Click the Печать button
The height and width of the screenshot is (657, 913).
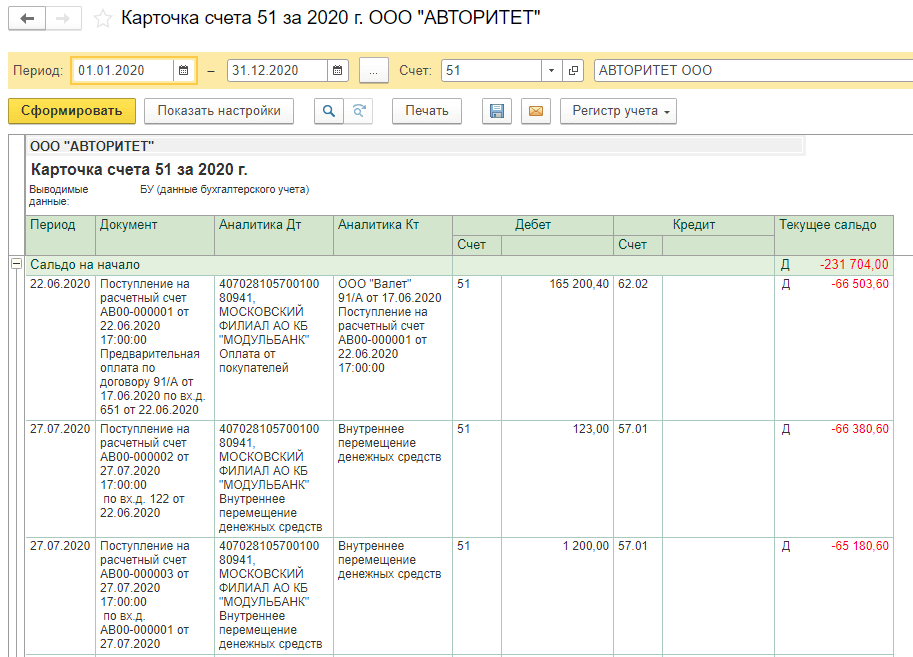(x=426, y=111)
